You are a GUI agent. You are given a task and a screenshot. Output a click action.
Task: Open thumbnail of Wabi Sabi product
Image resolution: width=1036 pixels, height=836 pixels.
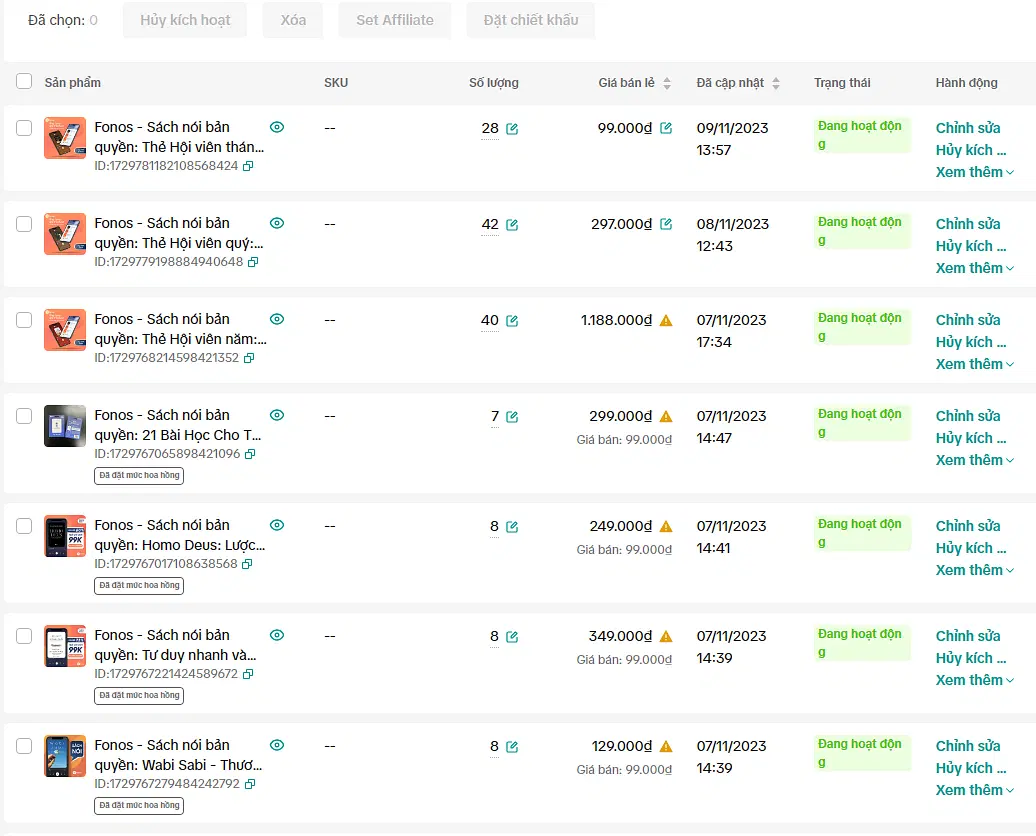click(x=65, y=756)
